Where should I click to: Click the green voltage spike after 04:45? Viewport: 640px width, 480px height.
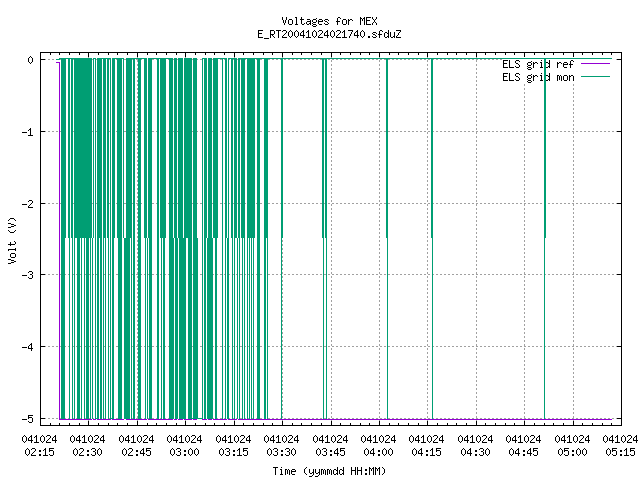click(545, 239)
